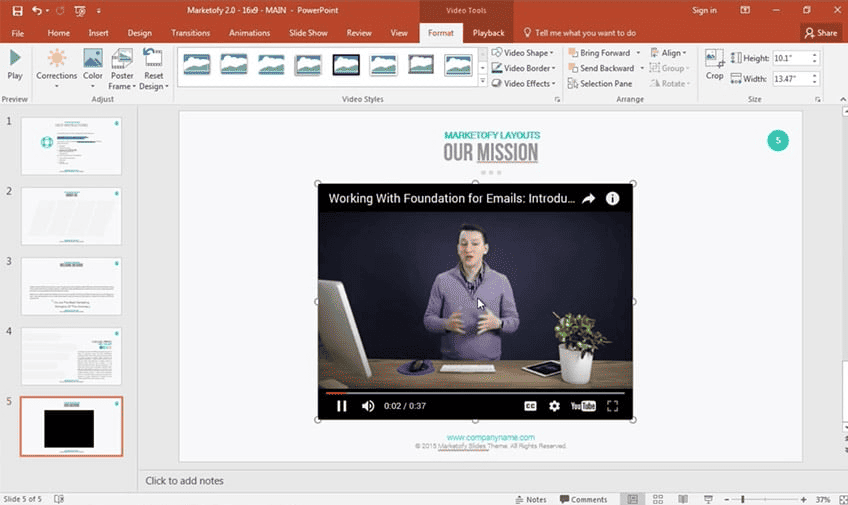Switch to the Transitions tab
The image size is (848, 505).
tap(190, 33)
